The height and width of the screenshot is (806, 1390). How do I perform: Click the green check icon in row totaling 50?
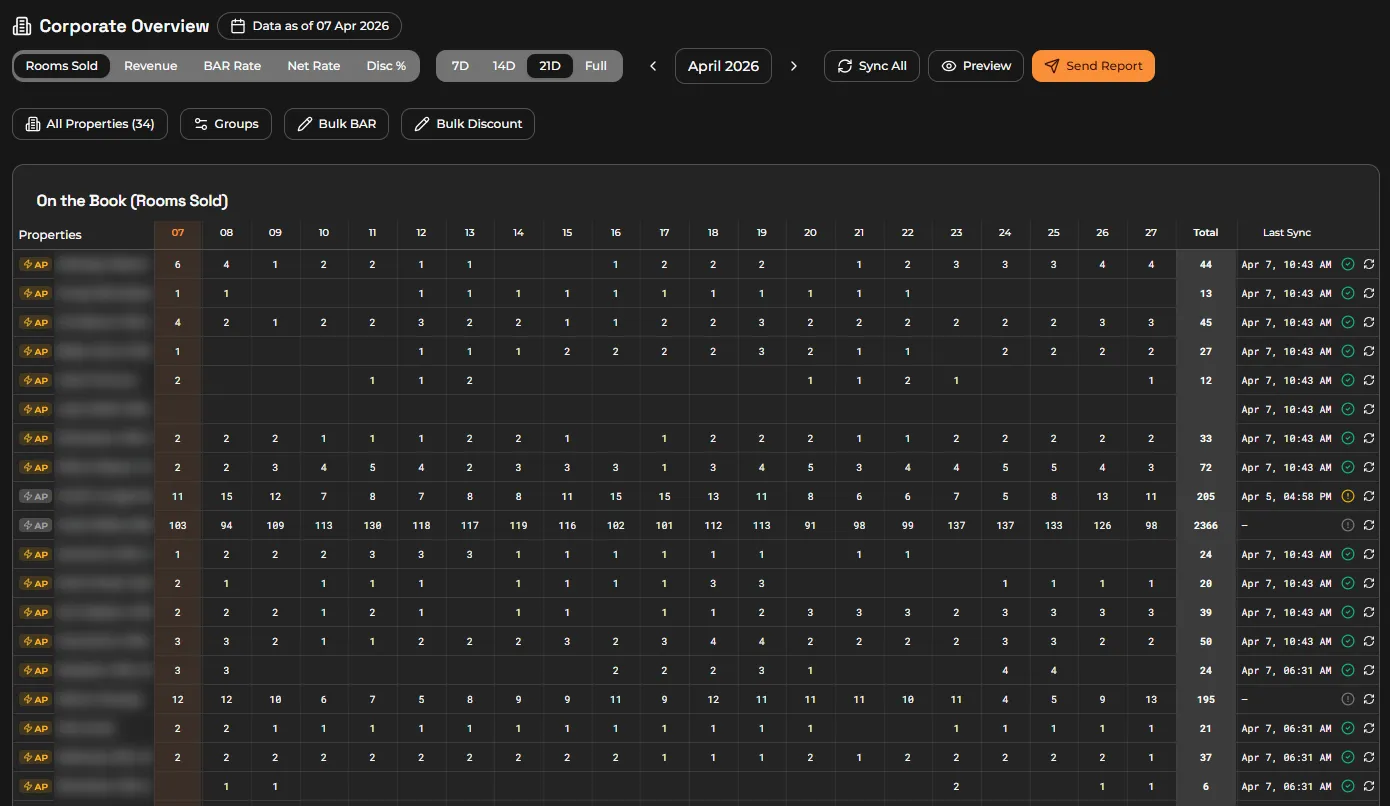(1348, 641)
